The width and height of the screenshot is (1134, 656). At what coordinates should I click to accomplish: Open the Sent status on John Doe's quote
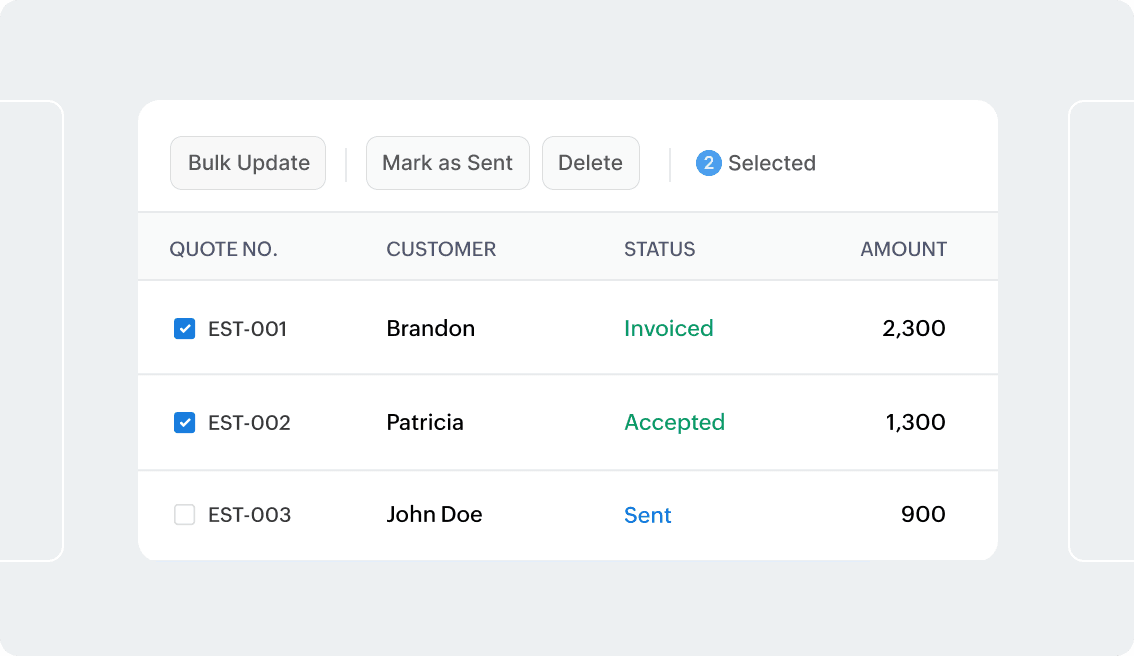pyautogui.click(x=647, y=515)
